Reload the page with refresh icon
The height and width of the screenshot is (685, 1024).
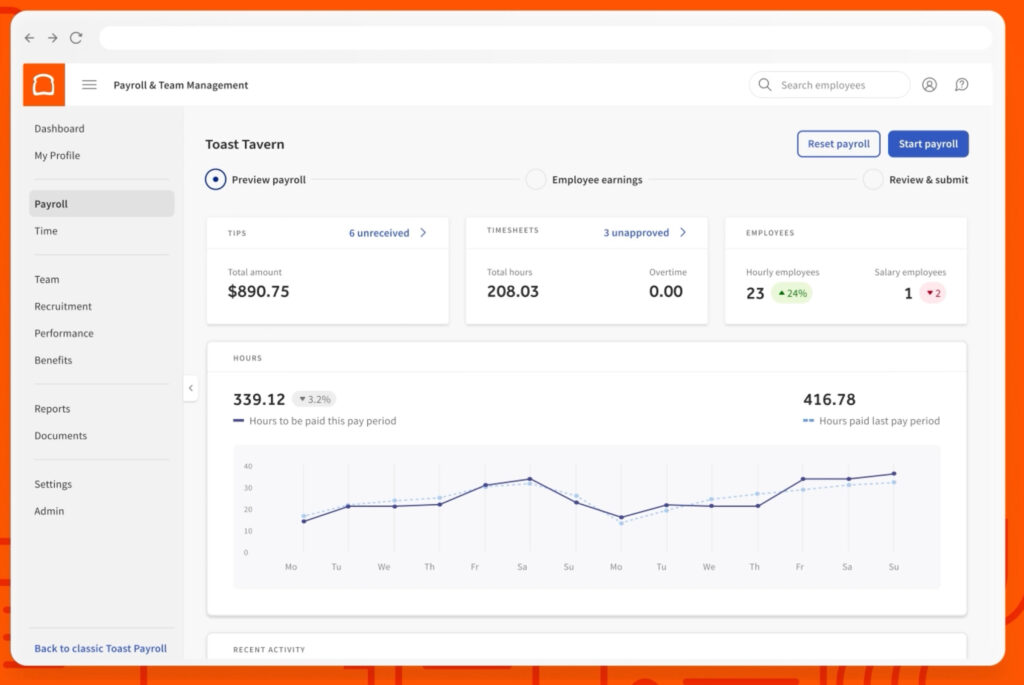(76, 38)
